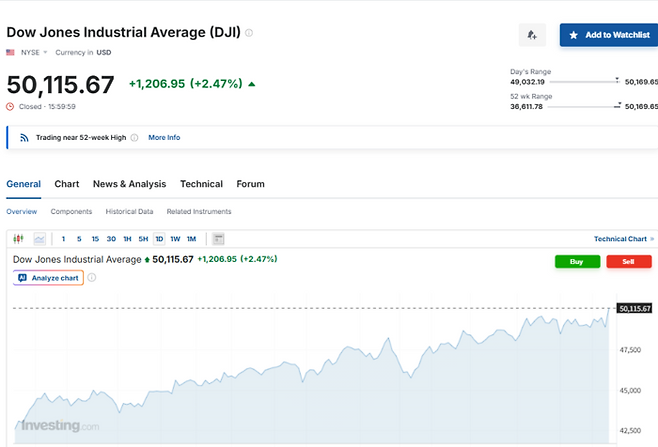Select the 15 minute interval option
Viewport: 658px width, 447px height.
95,239
